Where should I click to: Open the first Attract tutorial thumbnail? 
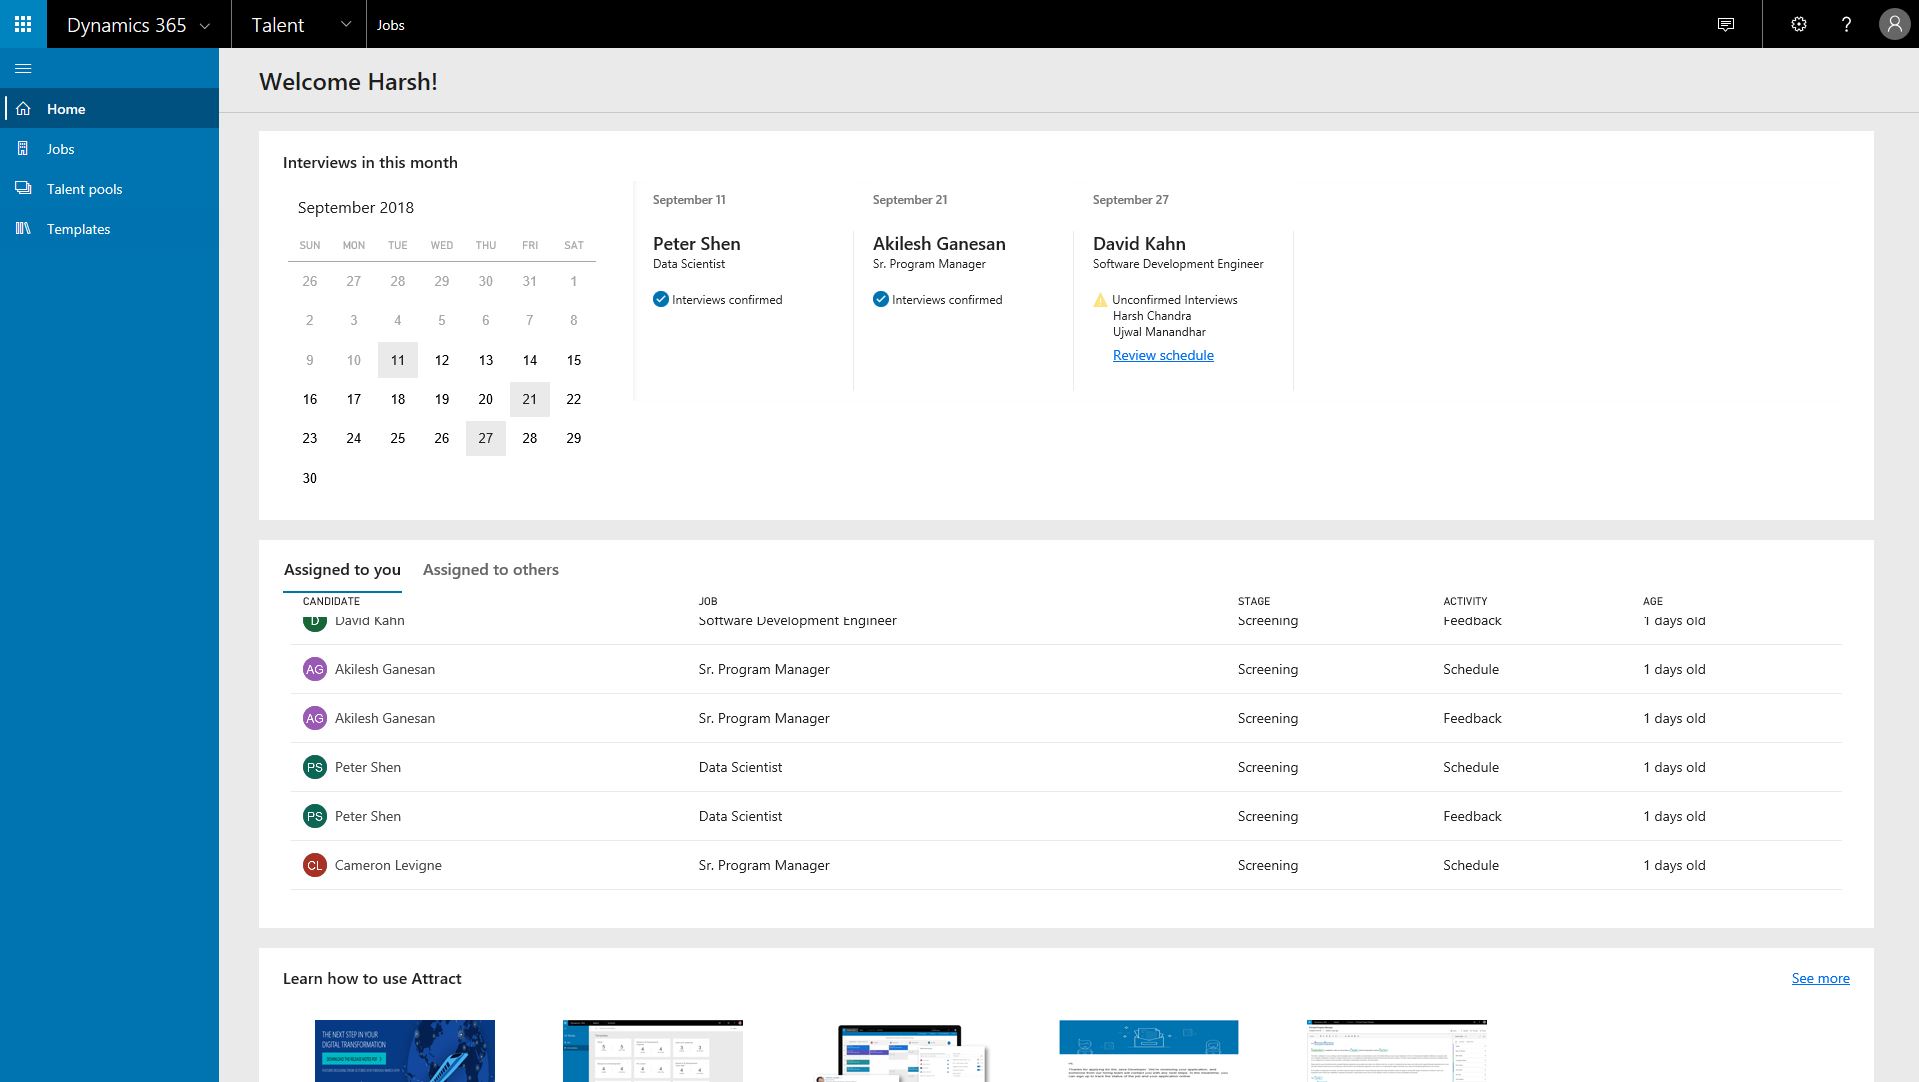[404, 1050]
